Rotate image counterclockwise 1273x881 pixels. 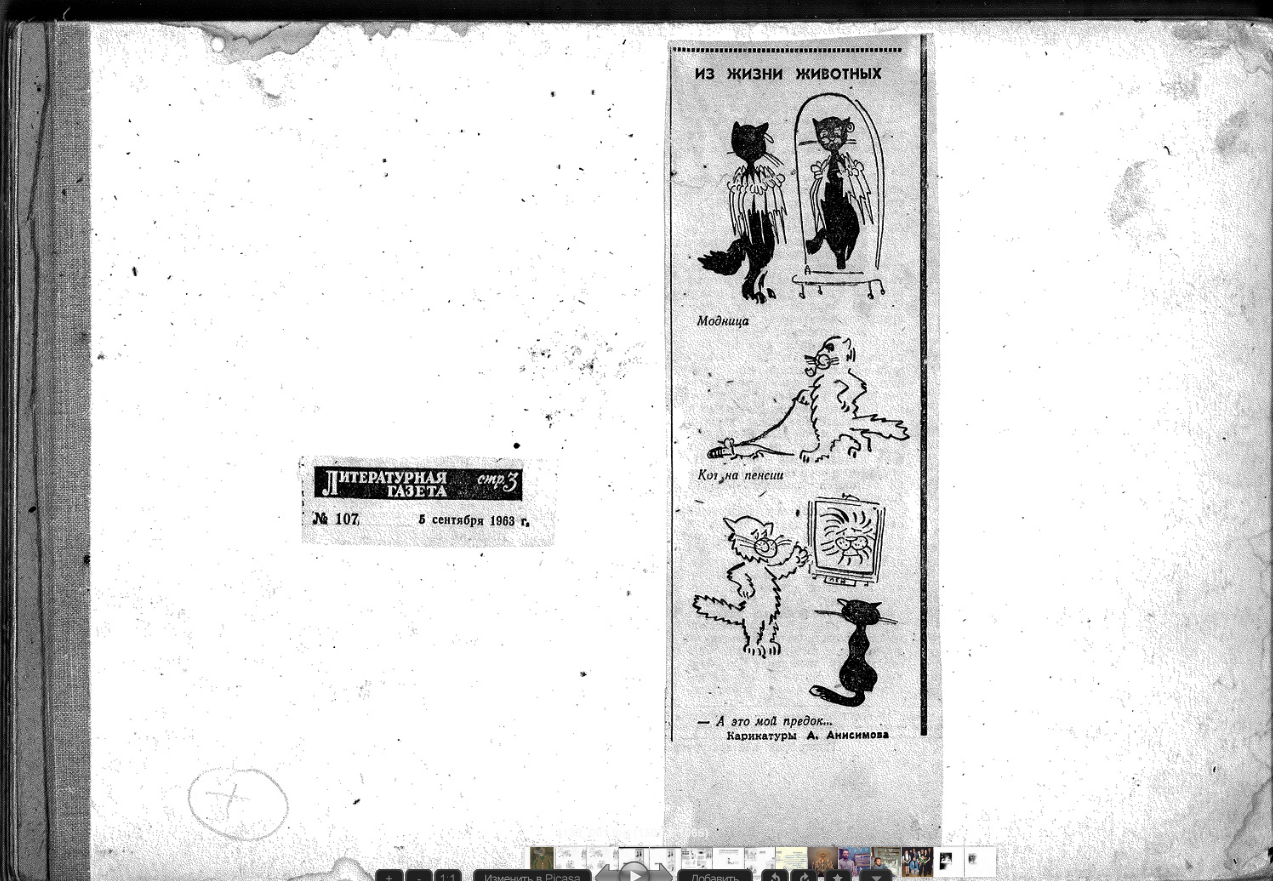(774, 876)
